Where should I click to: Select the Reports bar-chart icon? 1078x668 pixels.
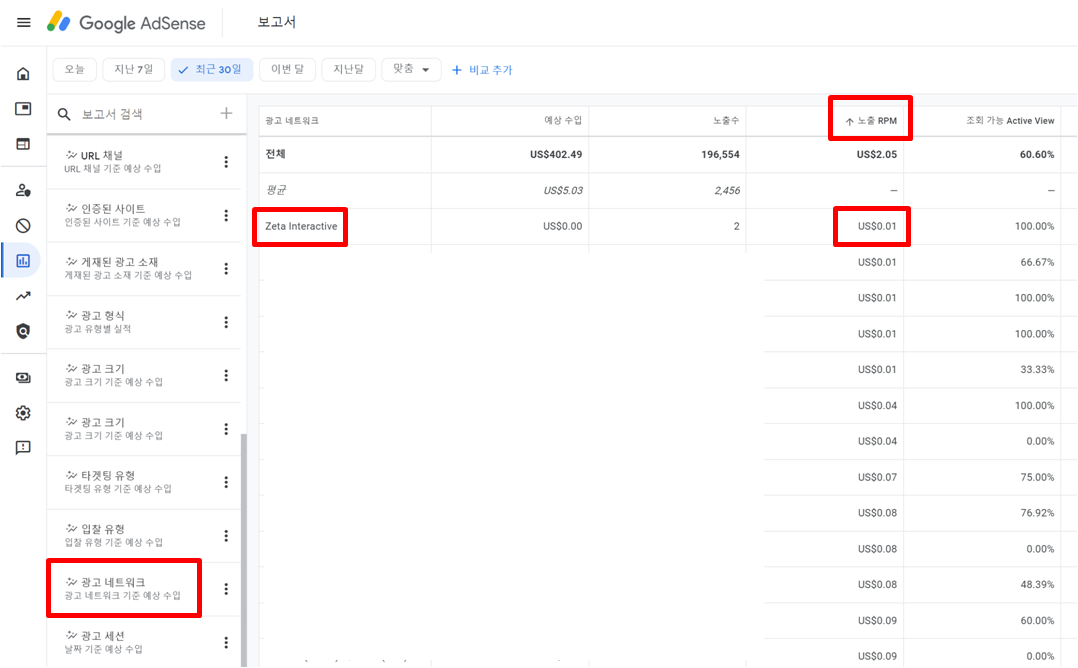[23, 260]
